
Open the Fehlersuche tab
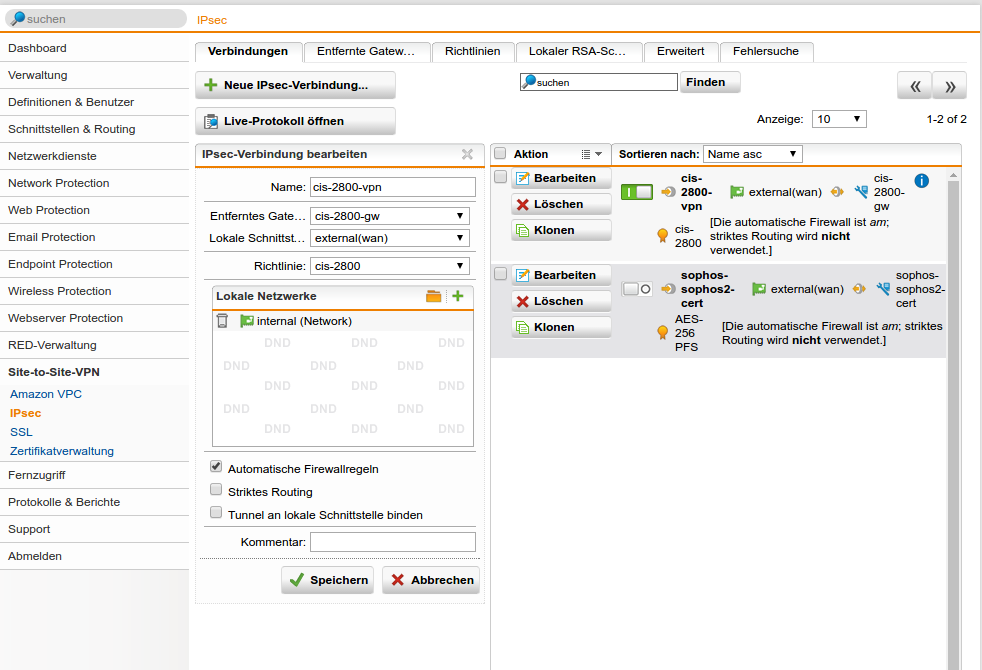point(767,51)
